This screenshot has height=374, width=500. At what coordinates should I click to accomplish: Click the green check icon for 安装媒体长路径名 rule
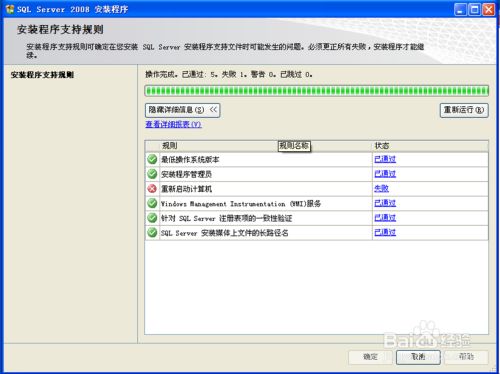[x=152, y=233]
